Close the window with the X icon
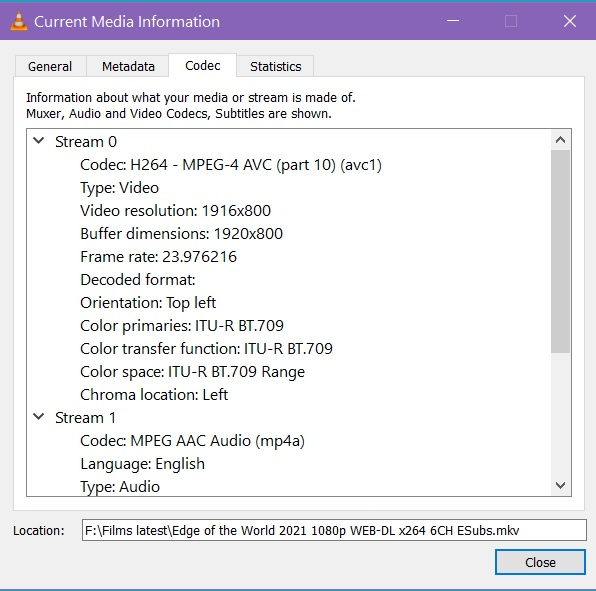 pos(570,21)
